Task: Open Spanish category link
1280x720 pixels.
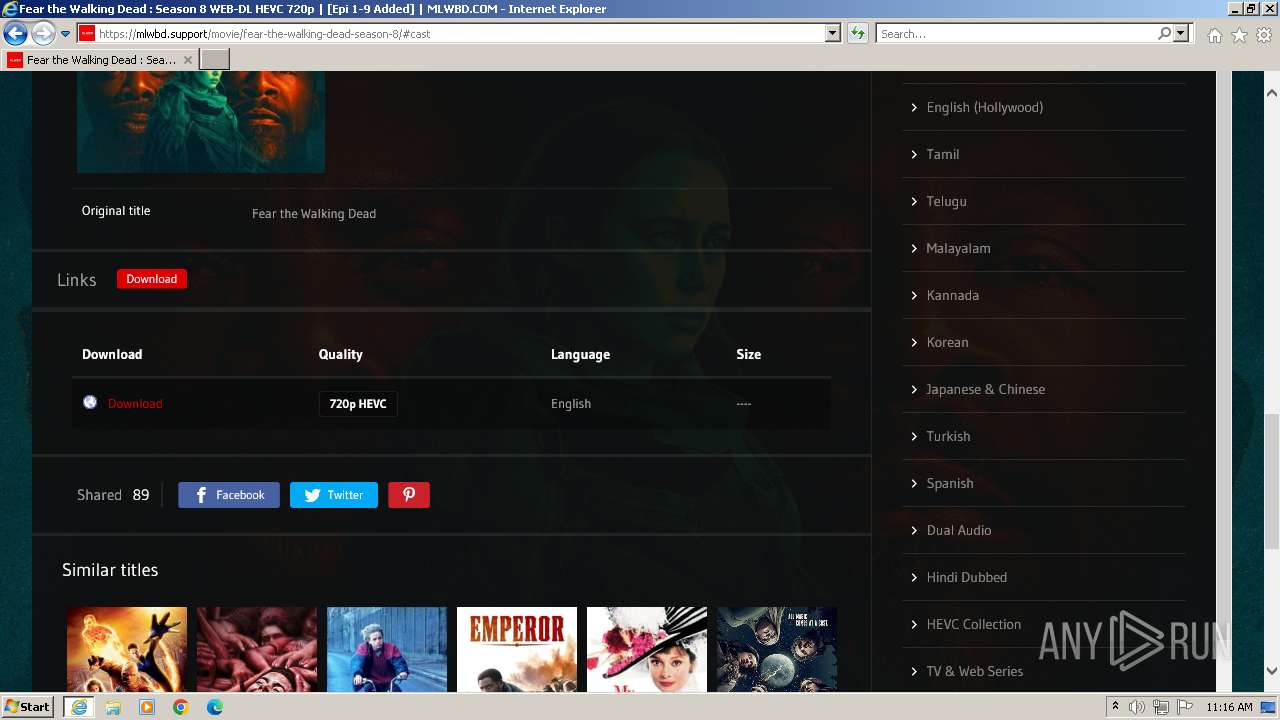Action: (949, 483)
